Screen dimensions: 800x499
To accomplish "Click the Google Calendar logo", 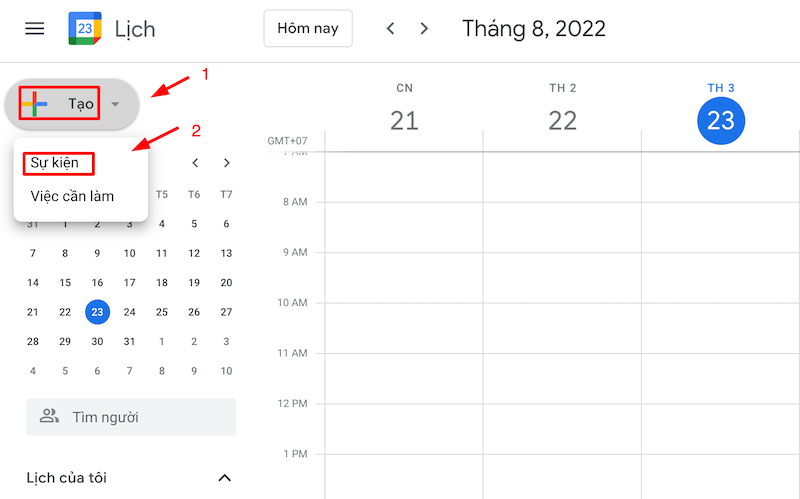I will tap(84, 28).
